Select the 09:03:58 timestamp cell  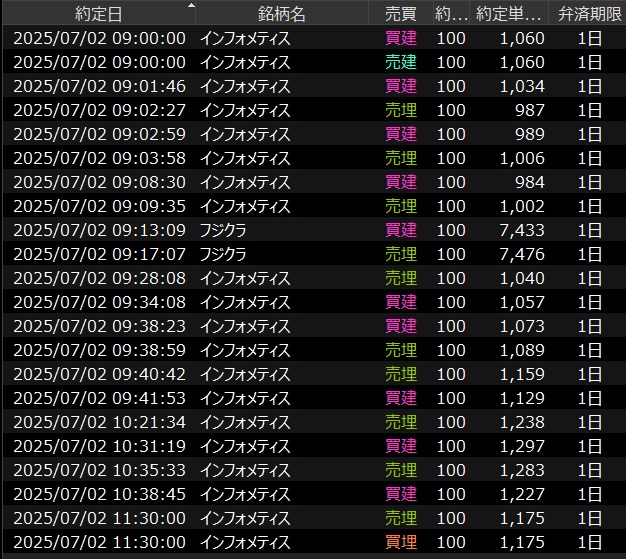[x=99, y=158]
